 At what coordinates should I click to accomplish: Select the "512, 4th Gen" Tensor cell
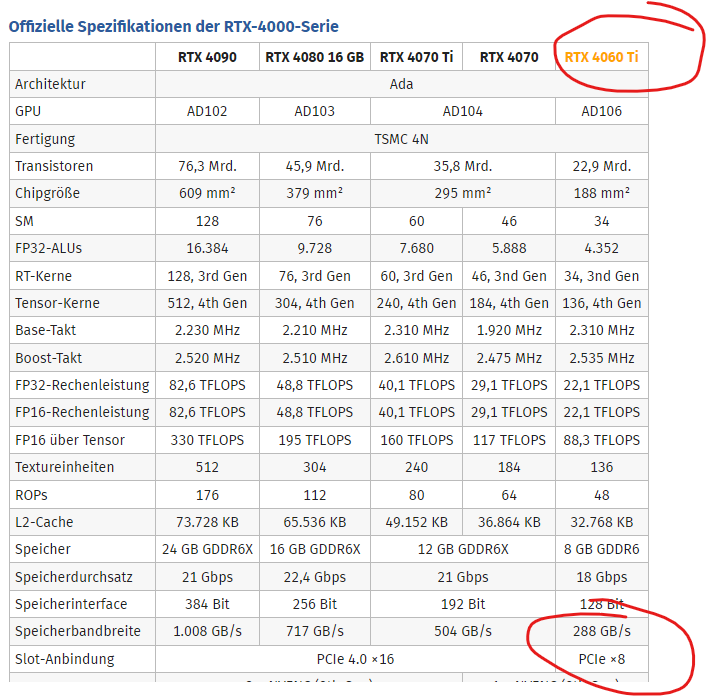click(x=207, y=303)
